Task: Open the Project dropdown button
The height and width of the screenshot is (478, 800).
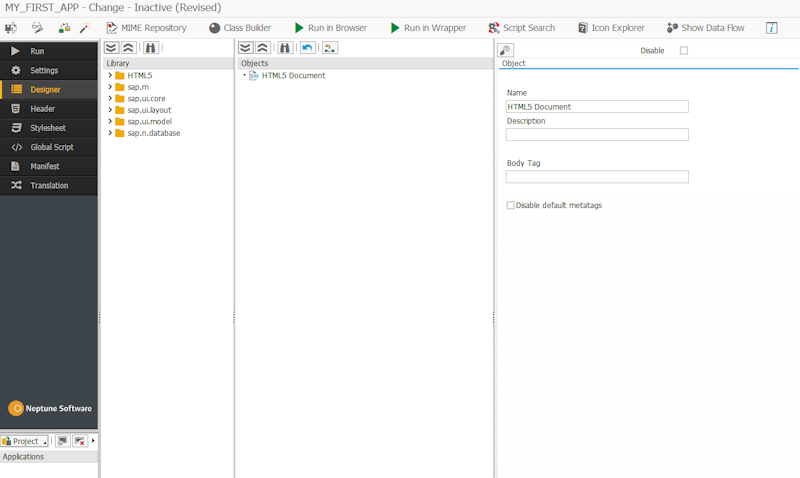Action: click(x=24, y=441)
